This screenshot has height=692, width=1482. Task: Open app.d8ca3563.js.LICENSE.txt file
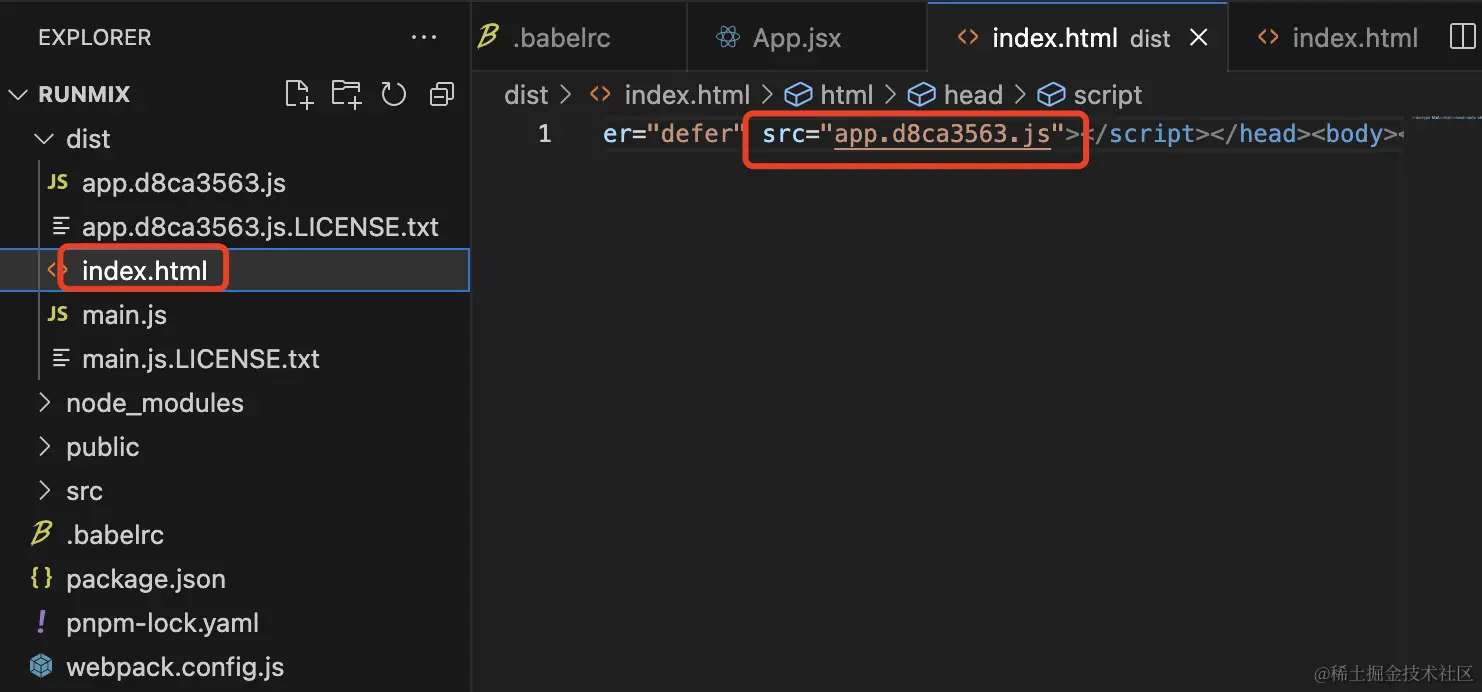point(234,227)
